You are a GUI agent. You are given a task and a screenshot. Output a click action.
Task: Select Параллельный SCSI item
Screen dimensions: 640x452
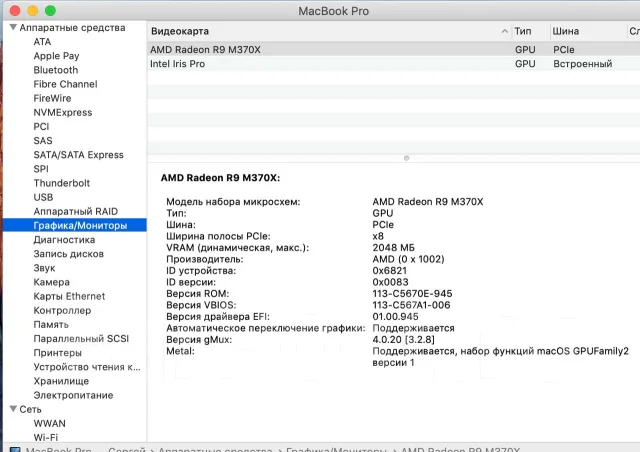click(x=81, y=339)
